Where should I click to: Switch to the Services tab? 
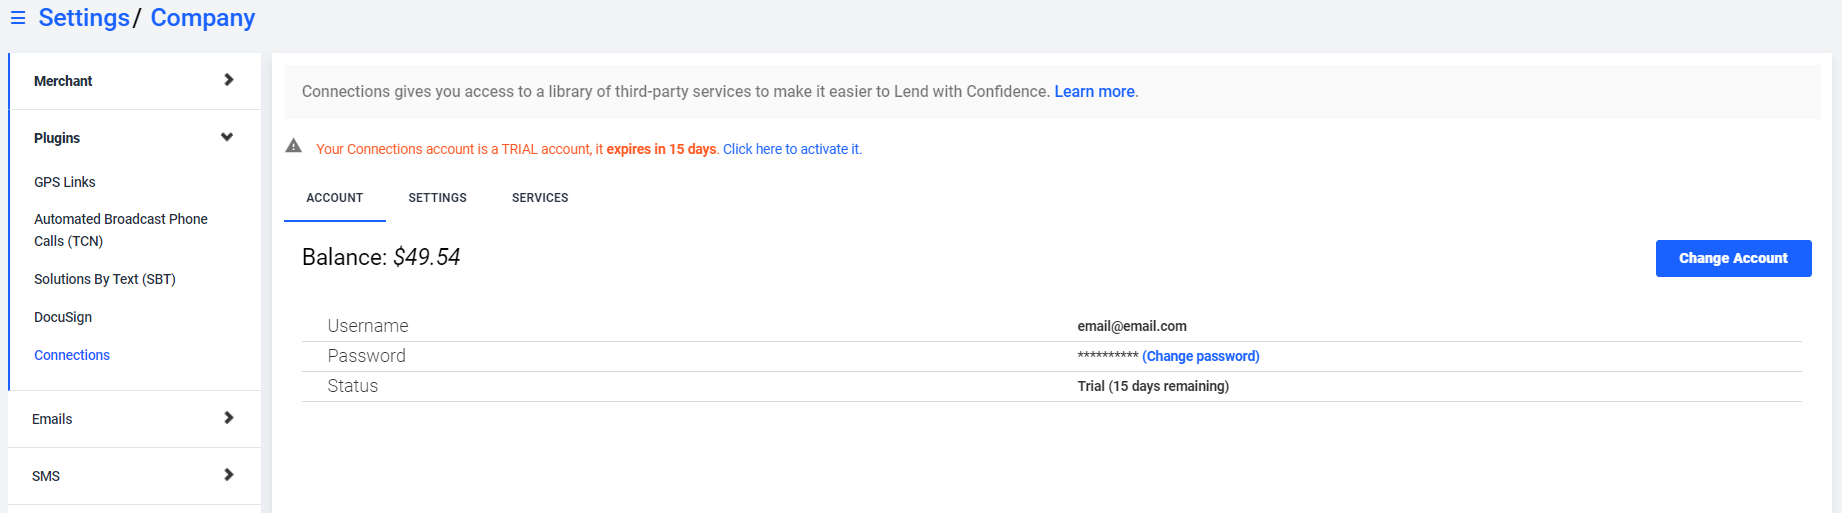pos(540,198)
